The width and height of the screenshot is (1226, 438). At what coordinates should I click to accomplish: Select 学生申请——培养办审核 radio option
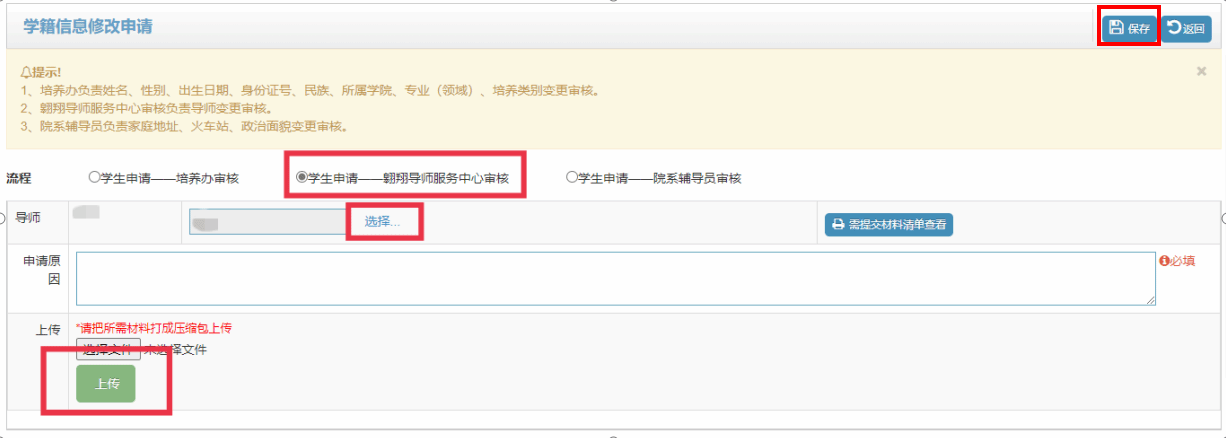point(94,177)
